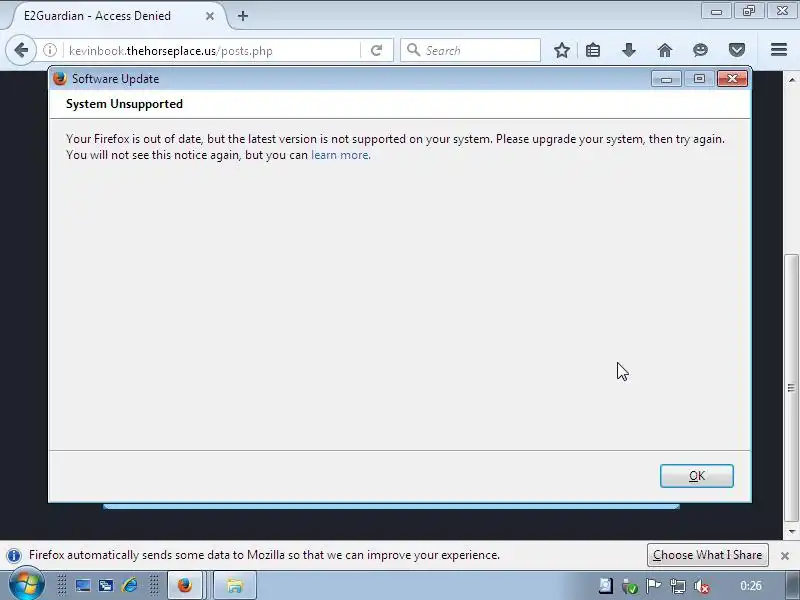Click the page scrollbar up arrow
Viewport: 800px width, 600px height.
(791, 80)
